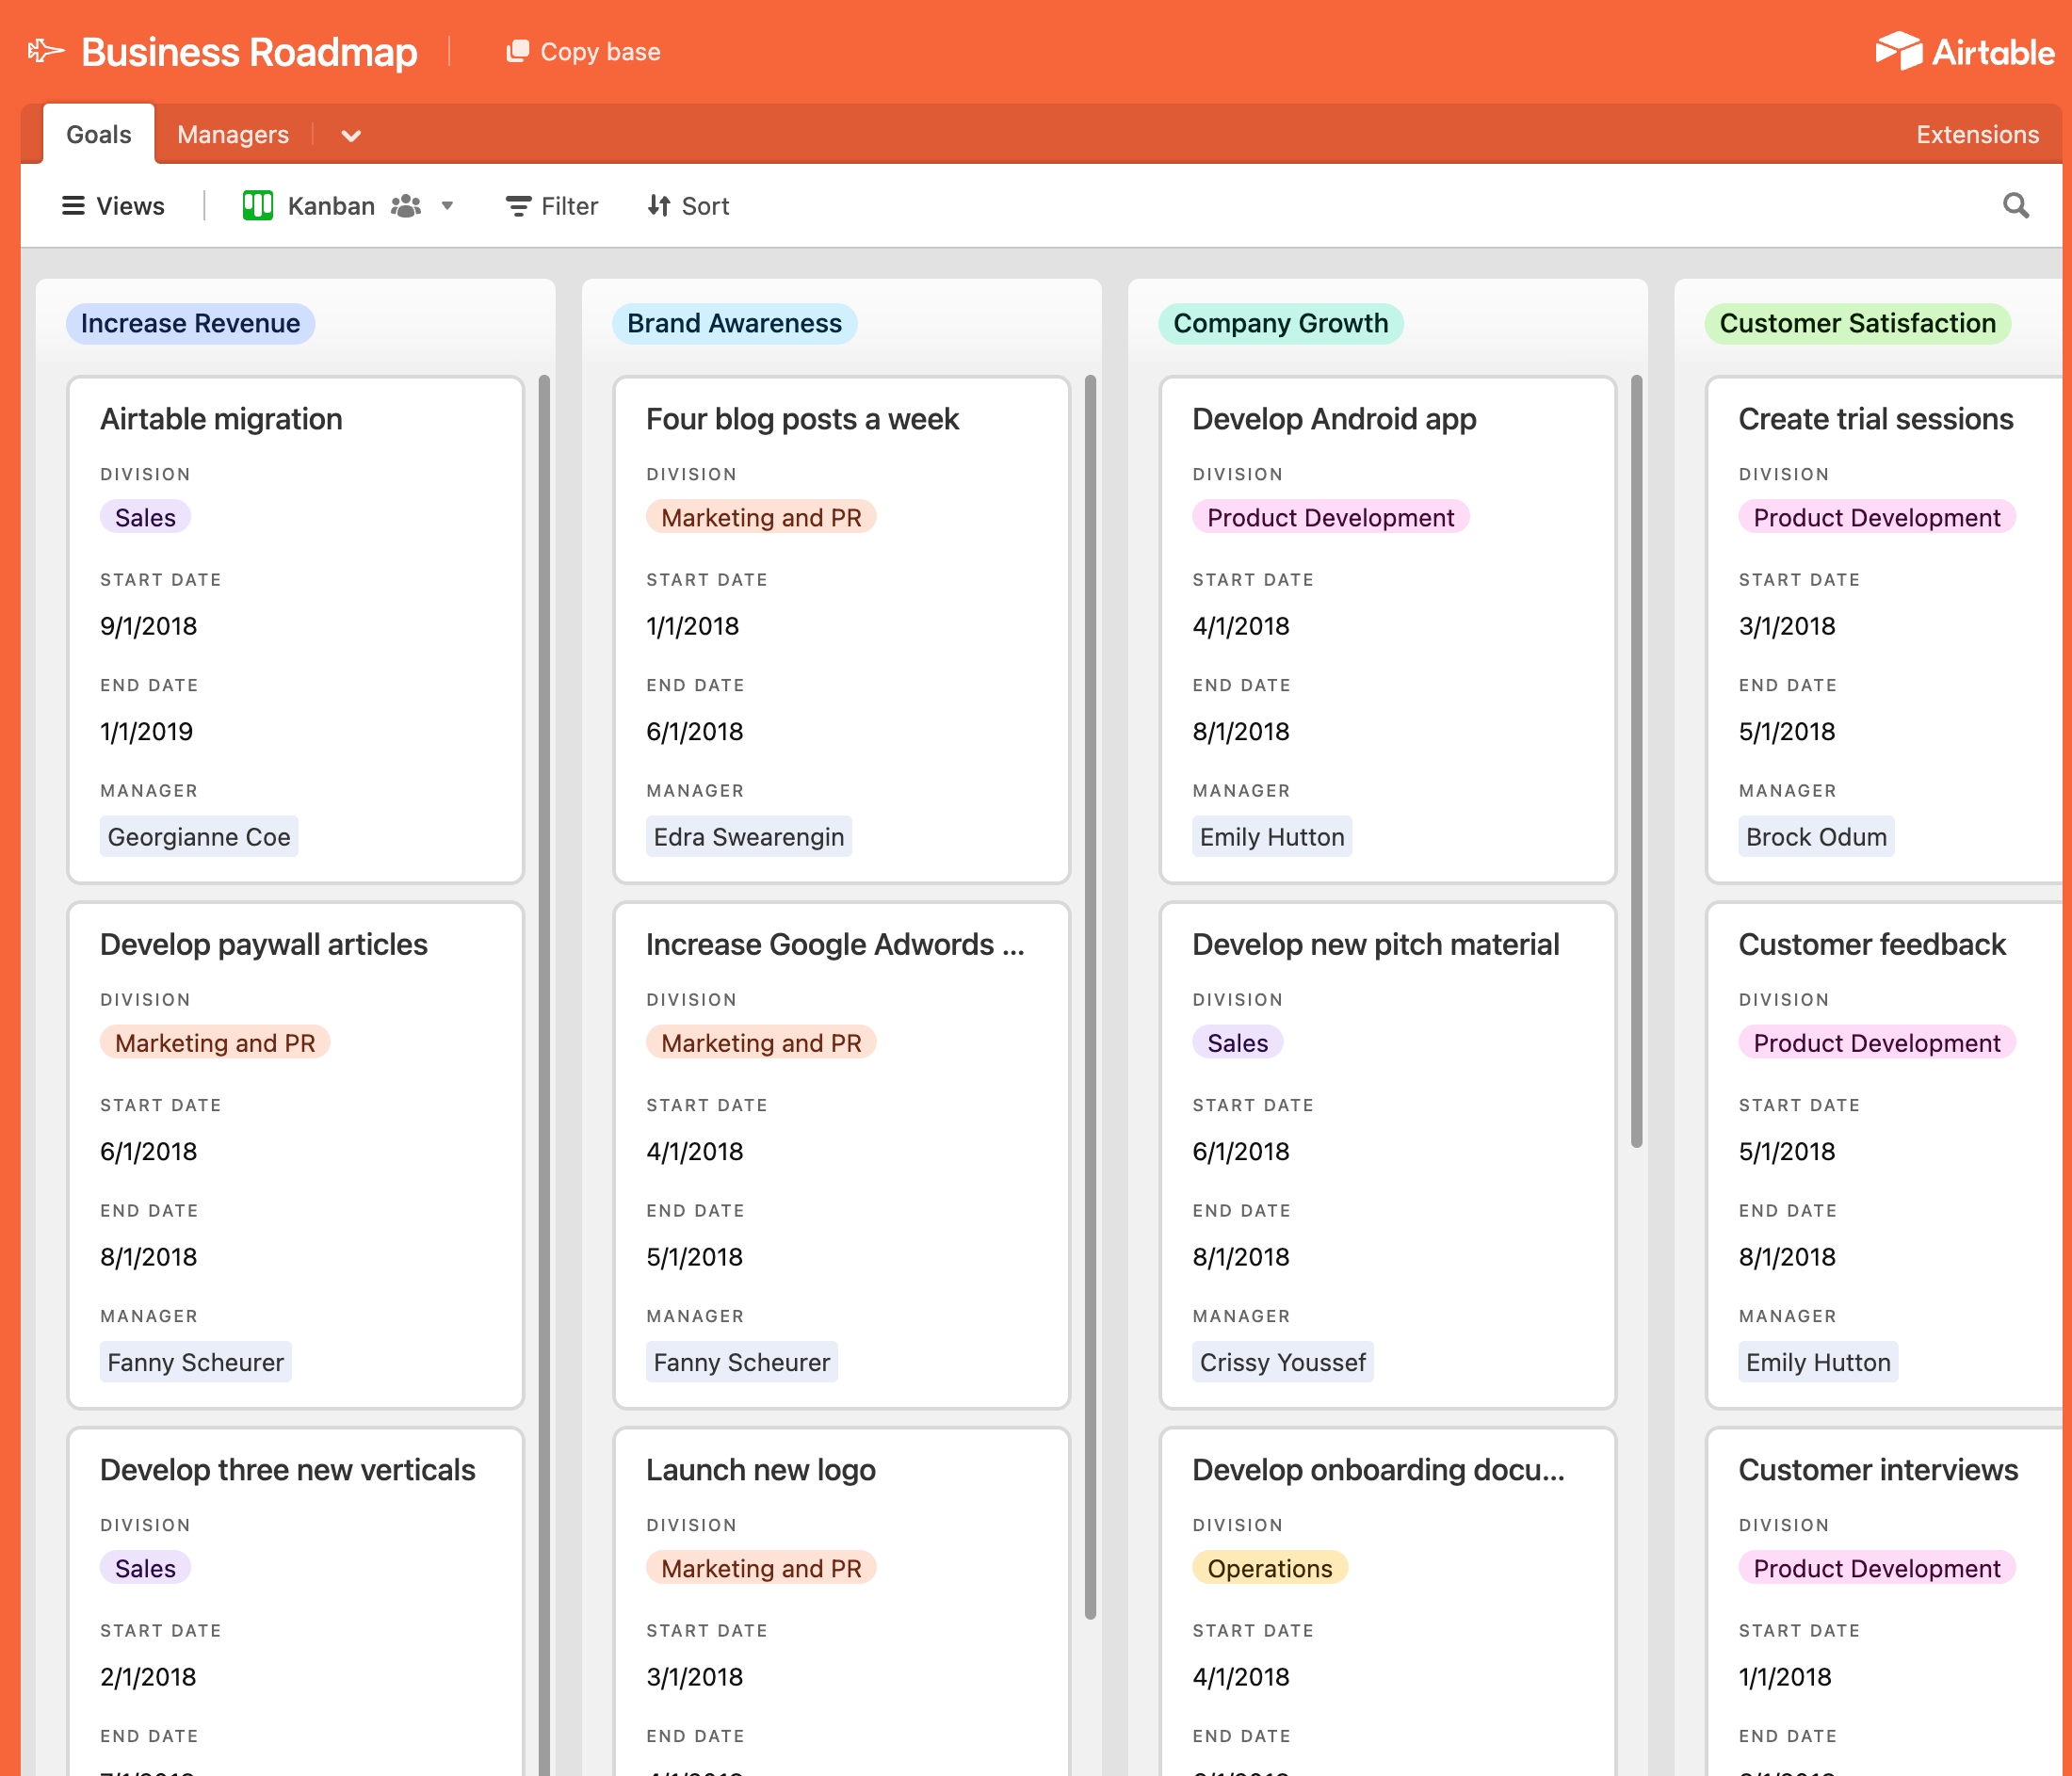Open the Views sidebar
Screen dimensions: 2072x1776
113,206
